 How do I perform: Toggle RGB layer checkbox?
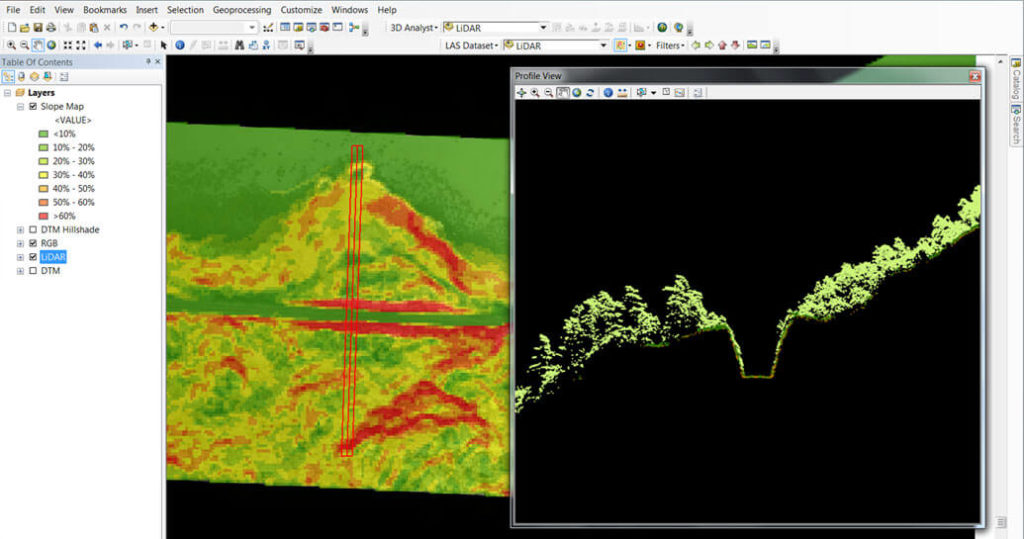click(33, 243)
